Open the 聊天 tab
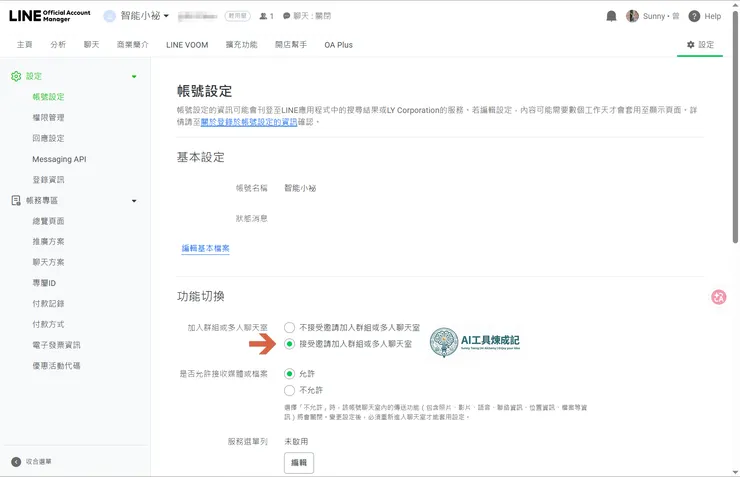The height and width of the screenshot is (477, 740). click(92, 44)
